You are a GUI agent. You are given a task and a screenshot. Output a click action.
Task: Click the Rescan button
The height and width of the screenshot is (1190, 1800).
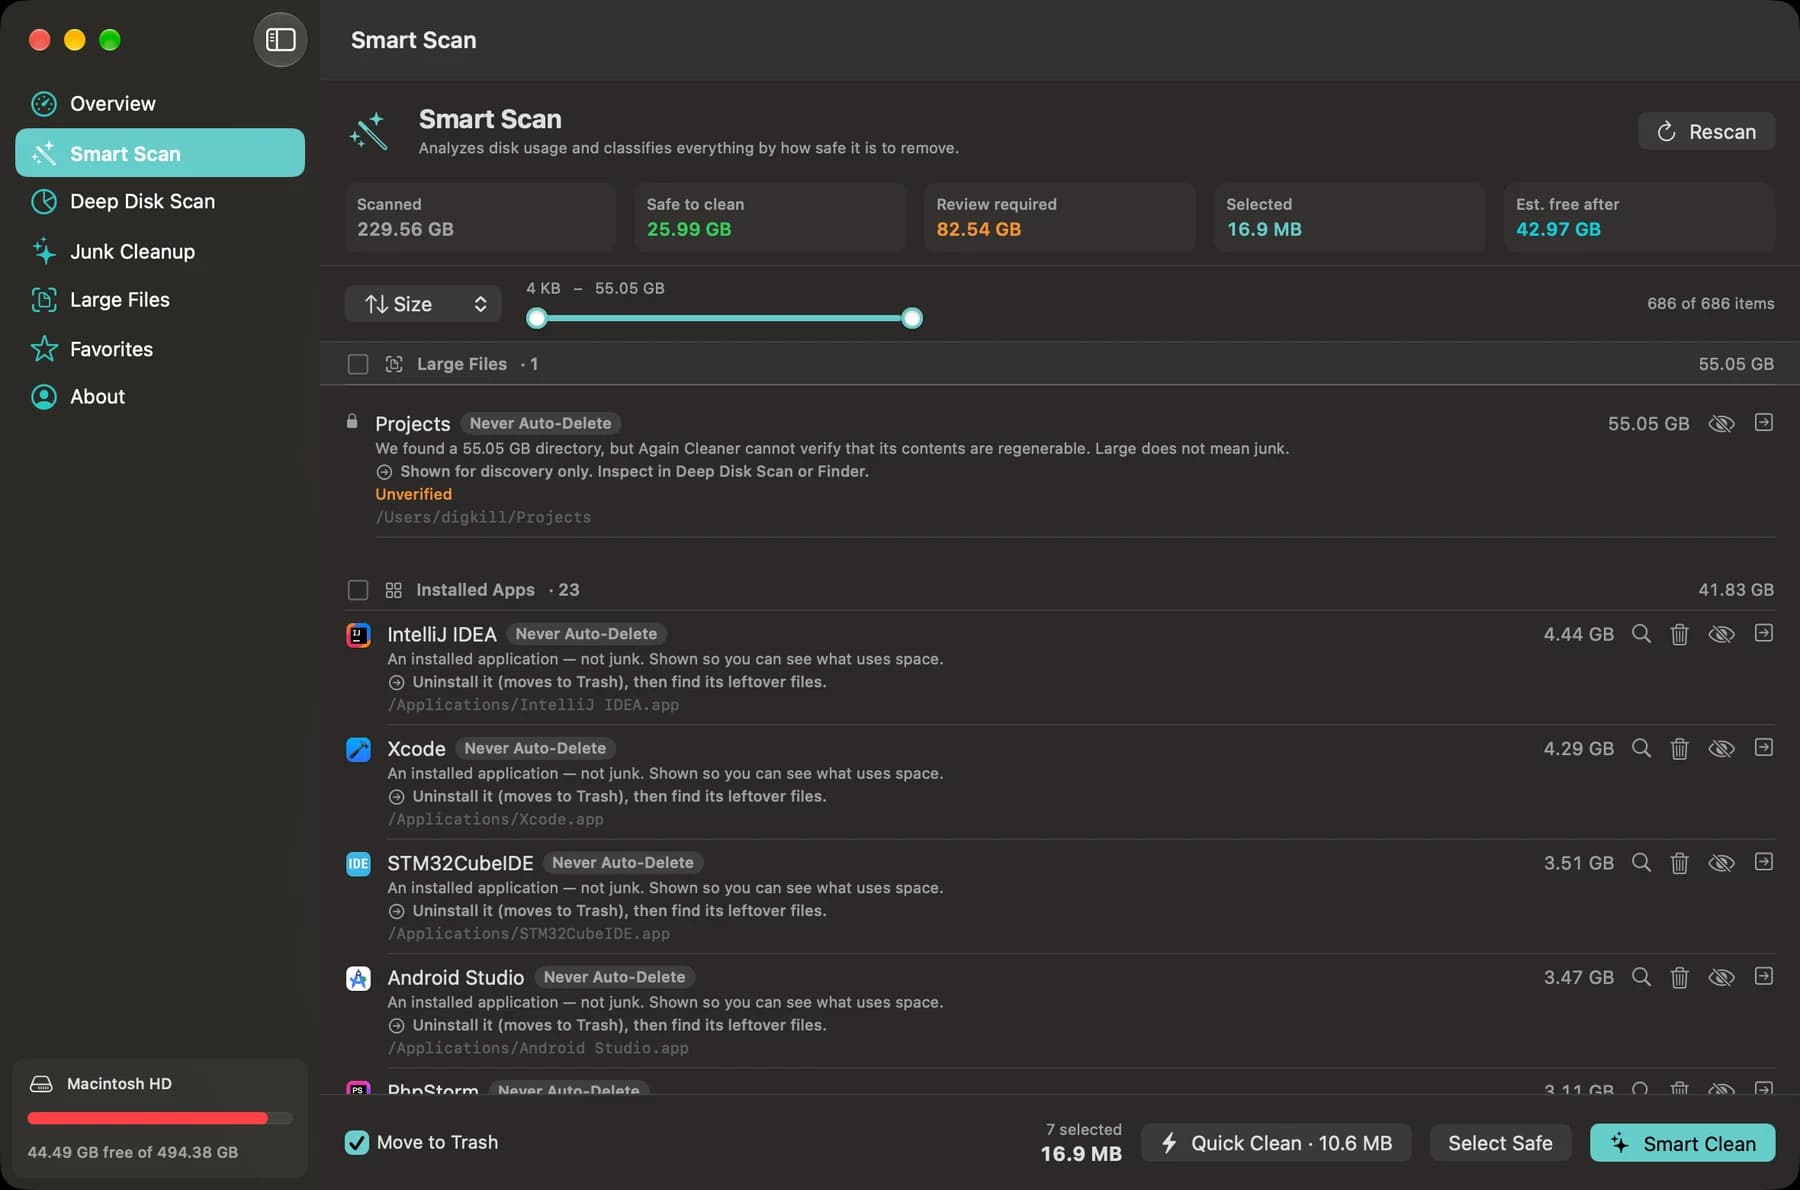[x=1706, y=132]
